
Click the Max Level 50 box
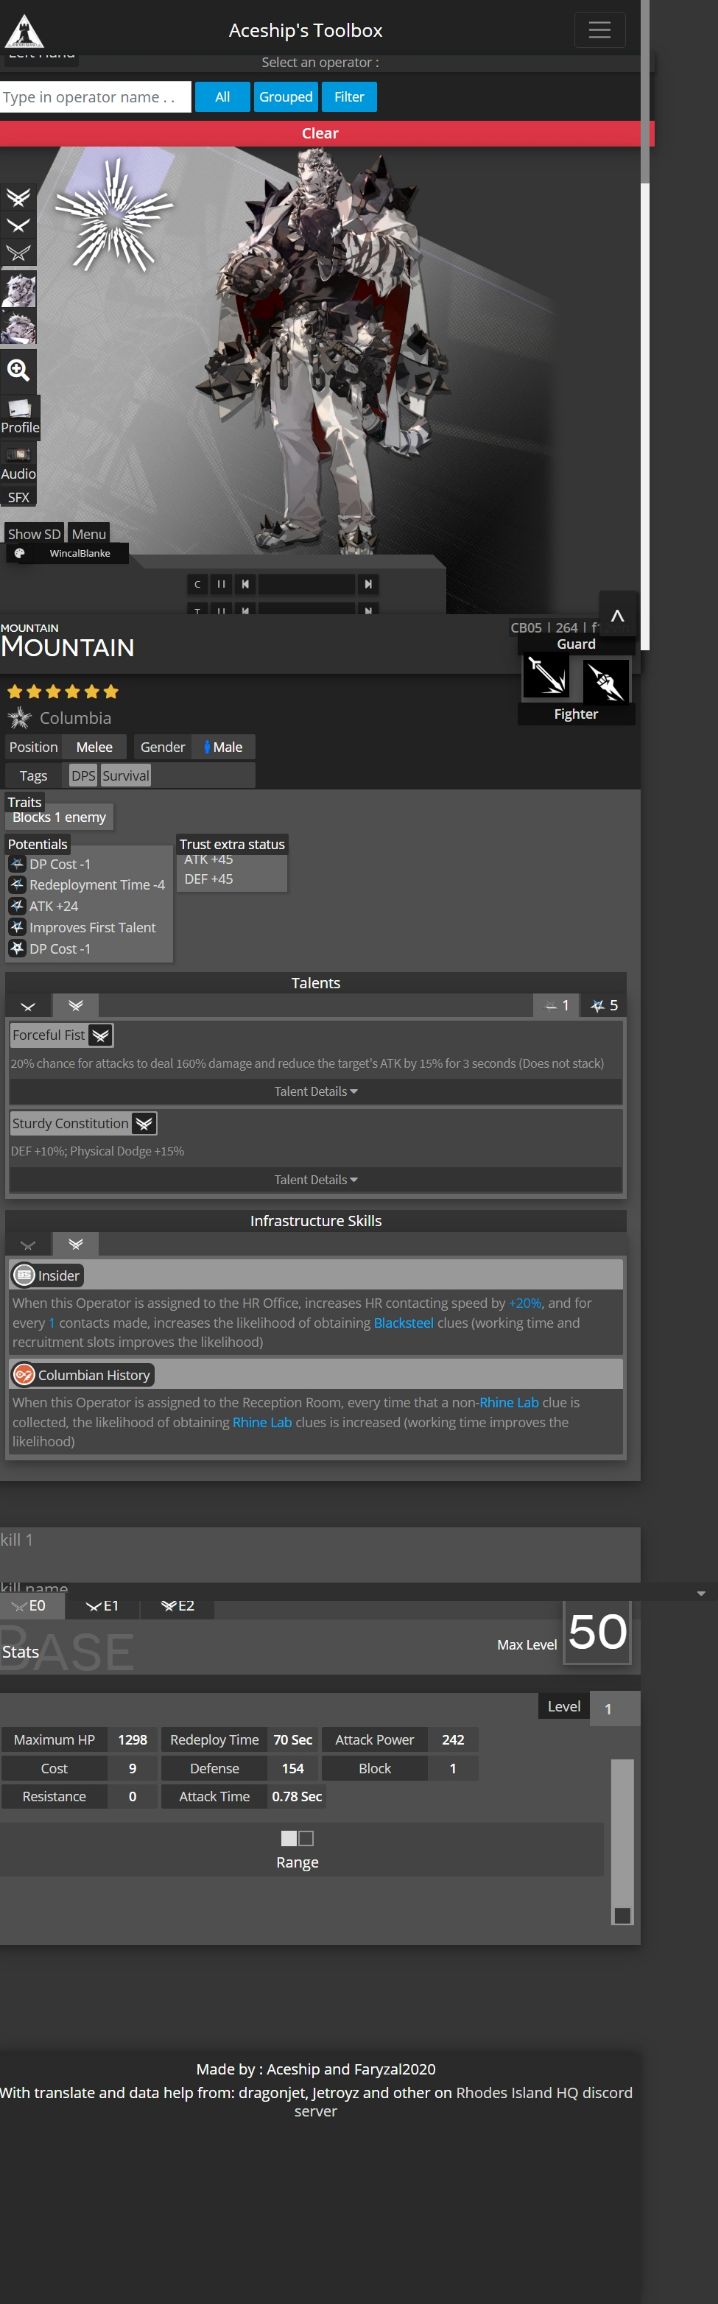point(597,1632)
